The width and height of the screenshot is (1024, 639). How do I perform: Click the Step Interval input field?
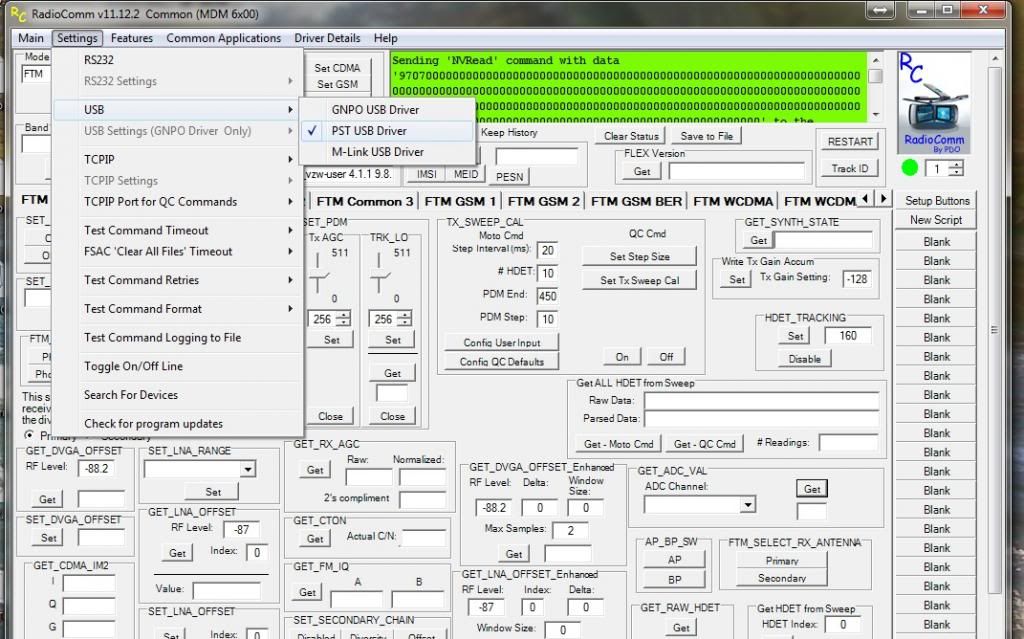pyautogui.click(x=547, y=250)
